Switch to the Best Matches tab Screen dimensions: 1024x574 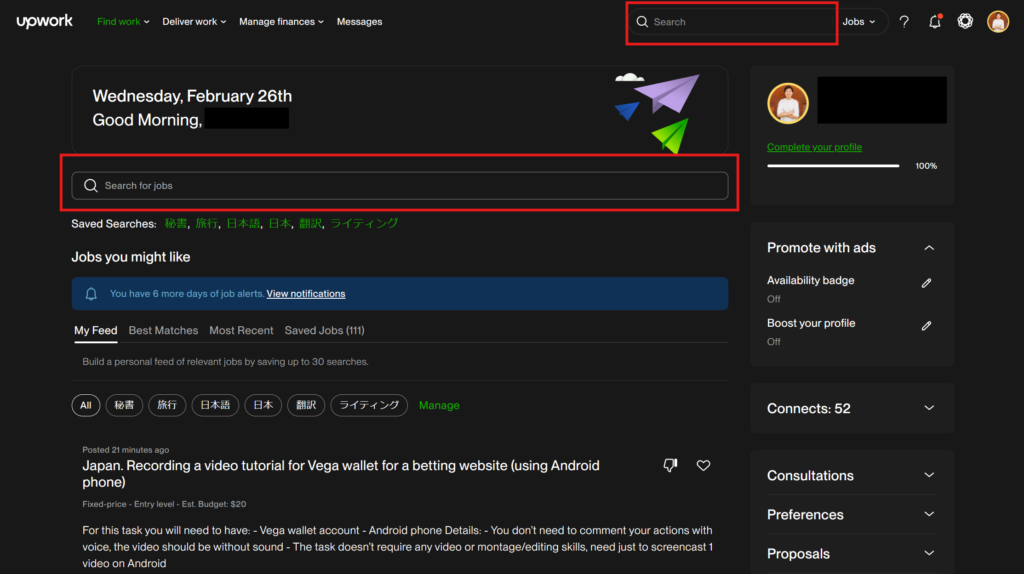(x=163, y=330)
